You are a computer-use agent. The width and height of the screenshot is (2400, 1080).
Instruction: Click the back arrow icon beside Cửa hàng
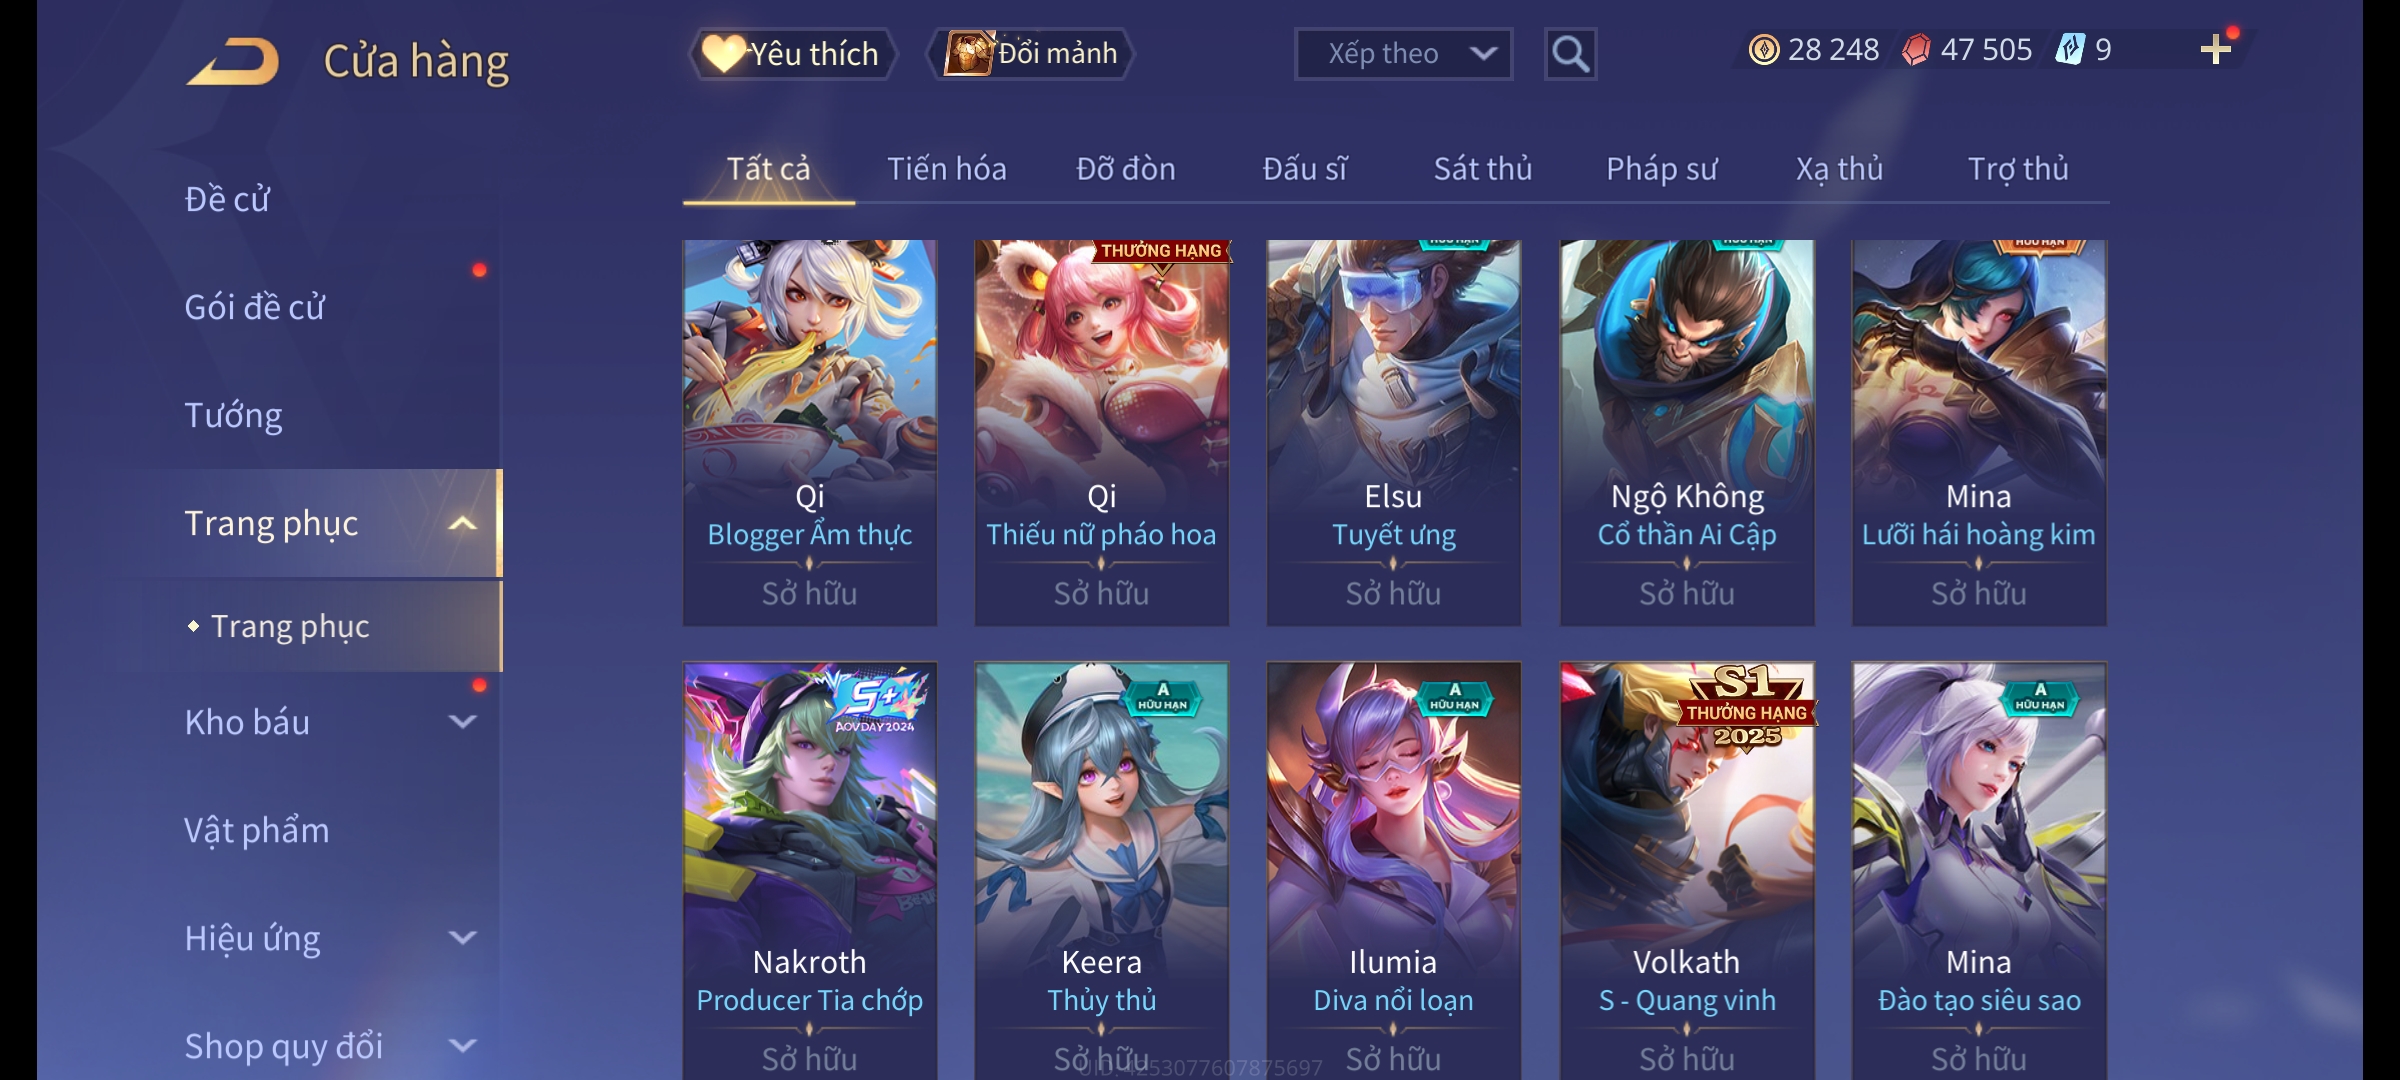point(233,61)
